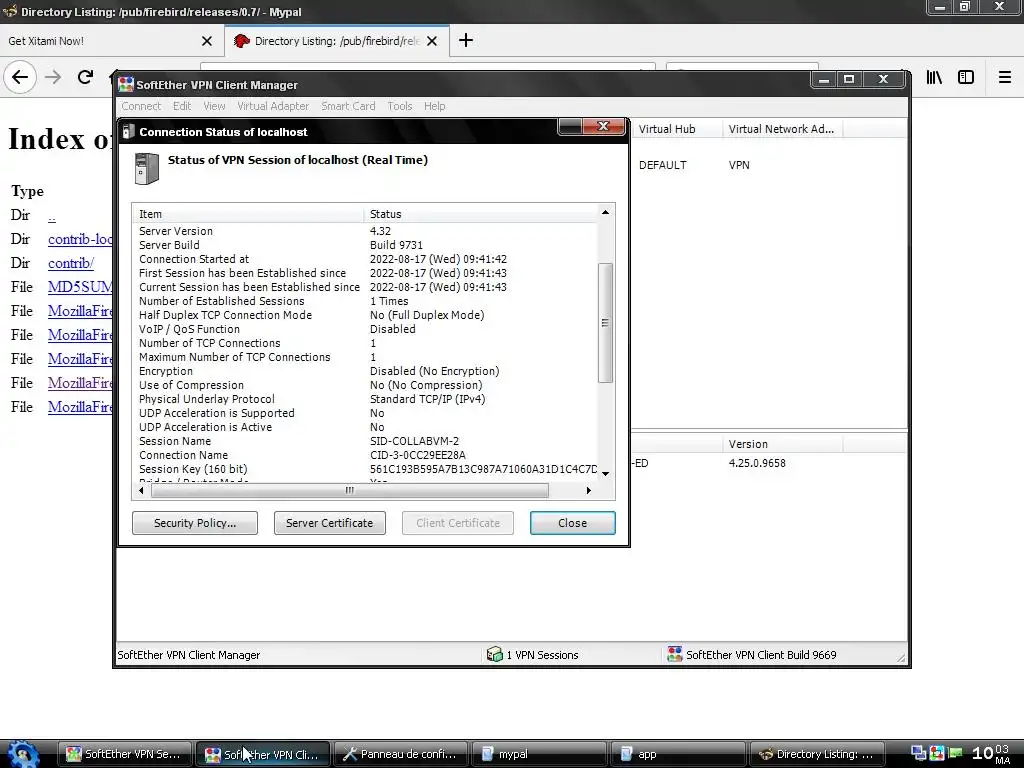
Task: Reload the page in Mypal browser
Action: 85,77
